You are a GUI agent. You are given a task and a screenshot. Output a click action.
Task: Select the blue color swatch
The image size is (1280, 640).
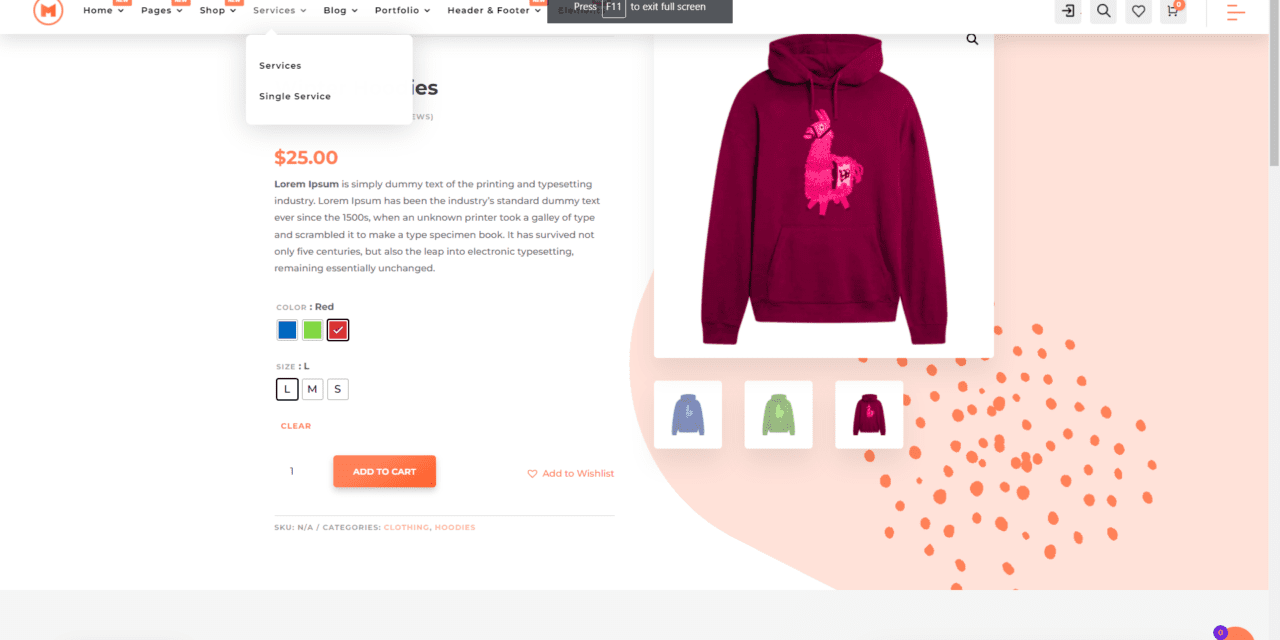coord(287,330)
